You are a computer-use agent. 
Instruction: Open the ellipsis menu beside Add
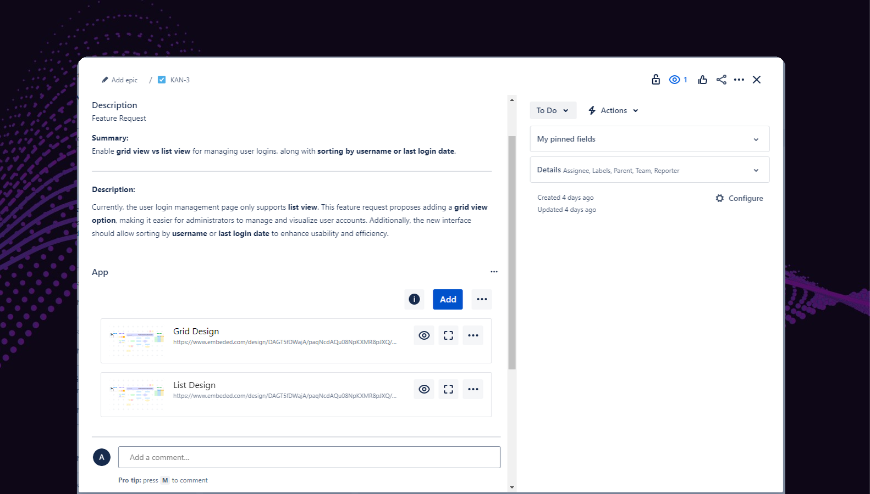coord(482,299)
